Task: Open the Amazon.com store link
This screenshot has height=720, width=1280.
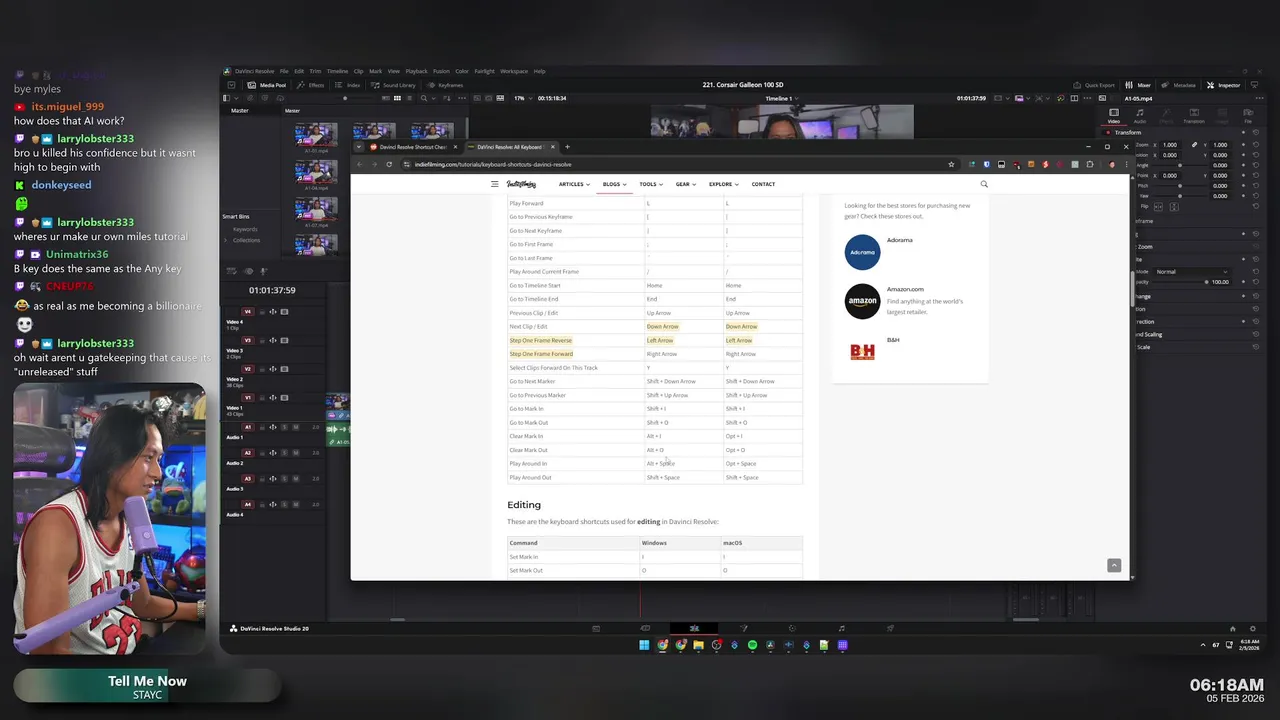Action: click(x=905, y=289)
